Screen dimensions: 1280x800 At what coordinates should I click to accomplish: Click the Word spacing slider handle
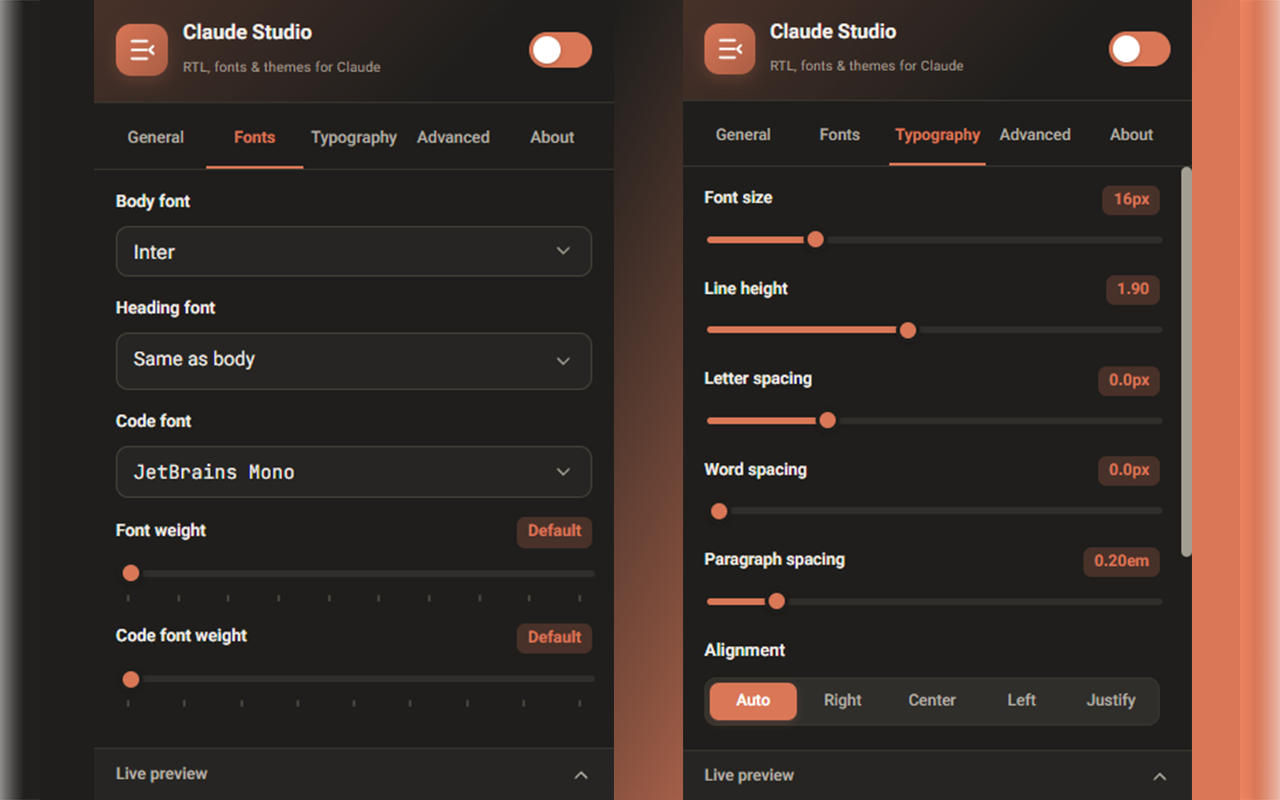click(x=719, y=511)
